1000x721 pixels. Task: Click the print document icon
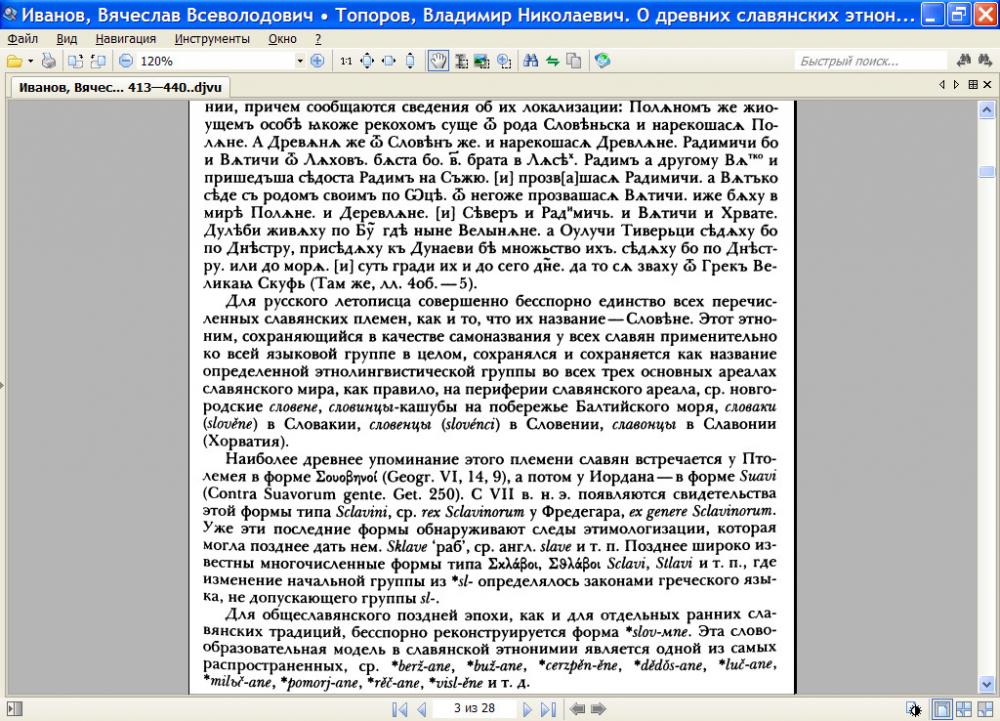(x=48, y=61)
